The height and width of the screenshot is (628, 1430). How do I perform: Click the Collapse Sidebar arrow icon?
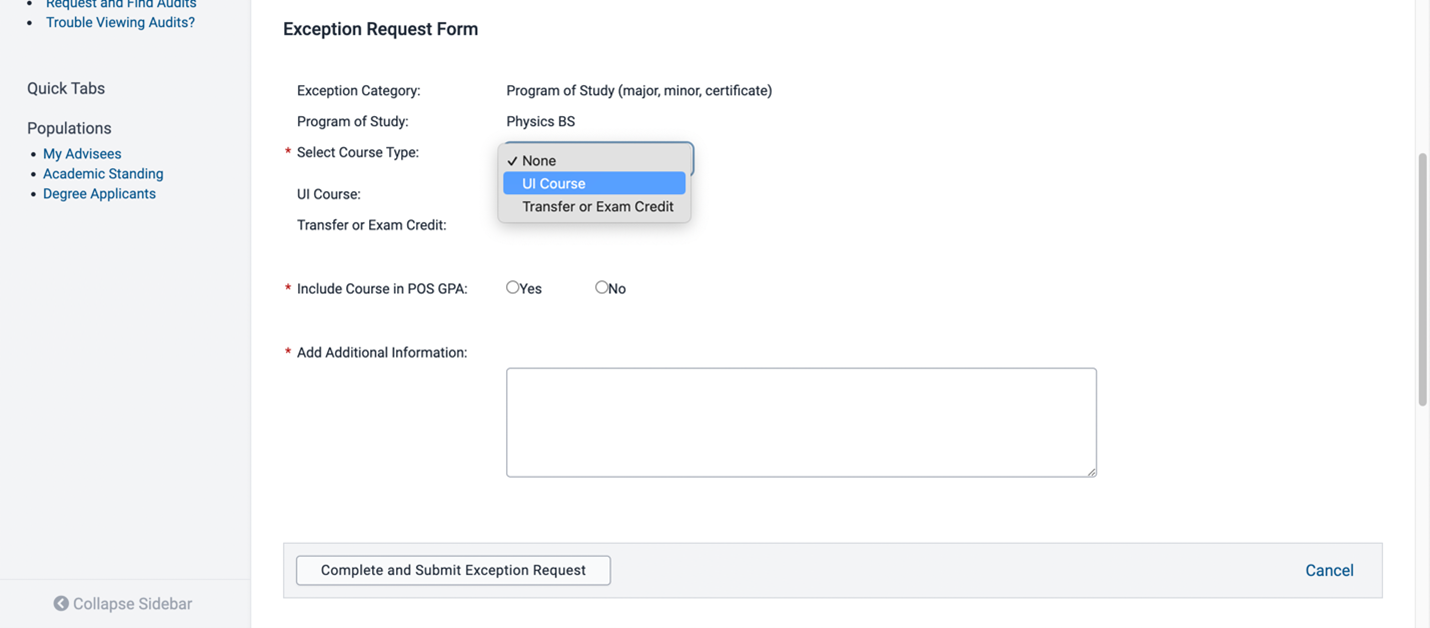[61, 603]
